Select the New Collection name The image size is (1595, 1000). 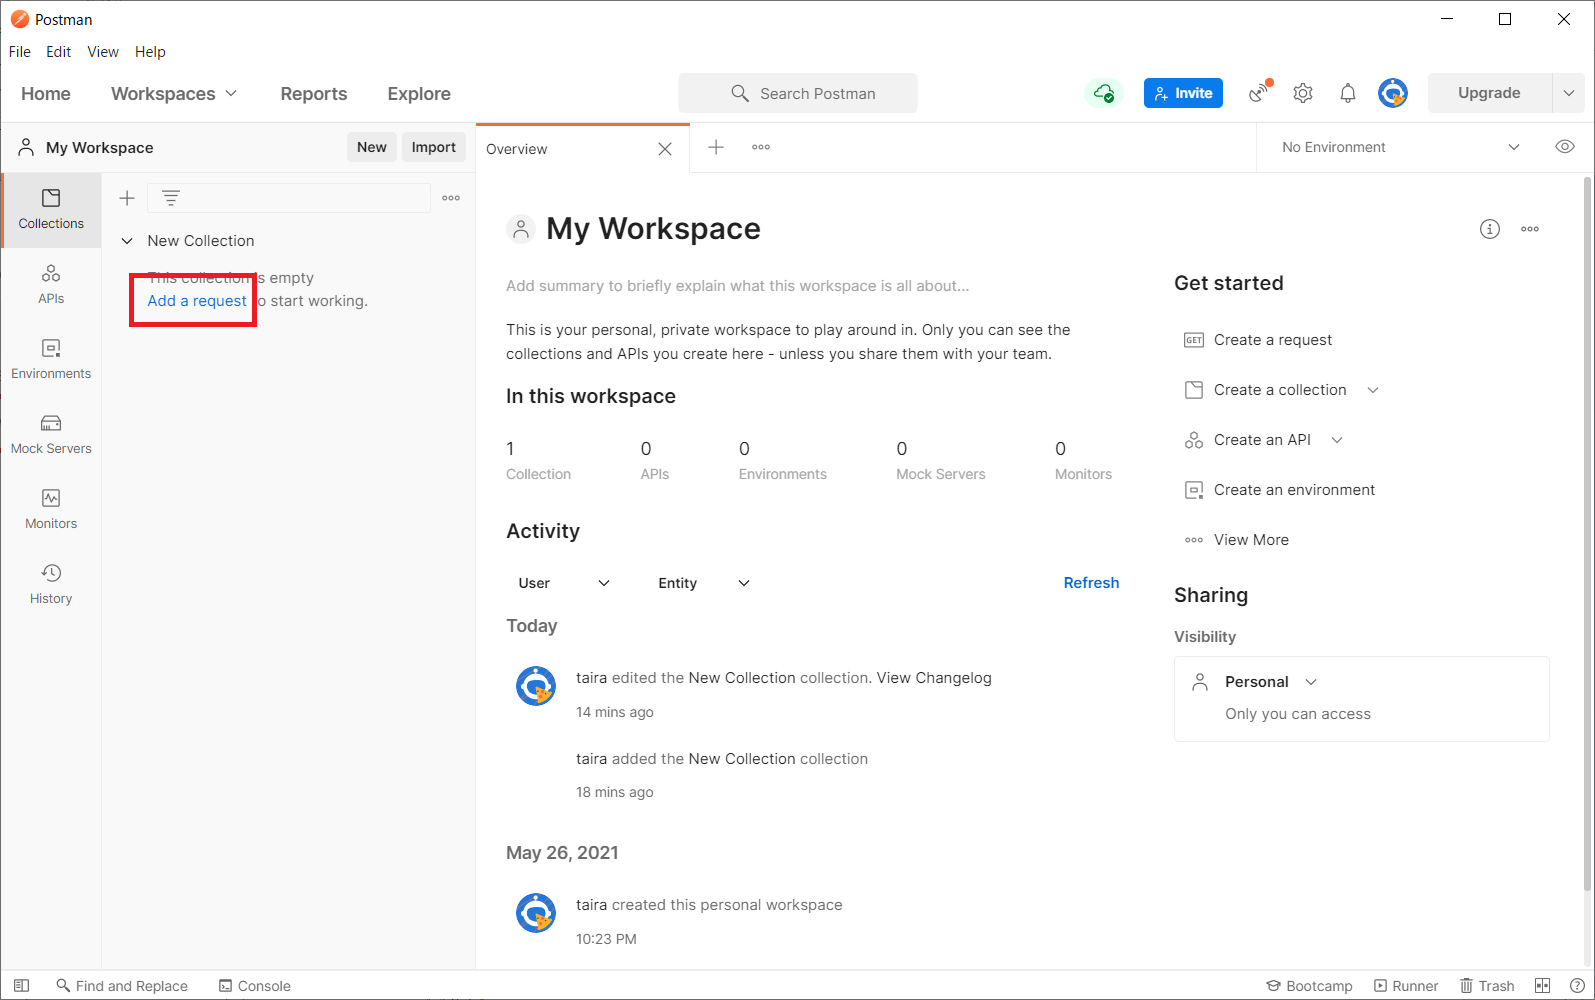click(x=201, y=241)
